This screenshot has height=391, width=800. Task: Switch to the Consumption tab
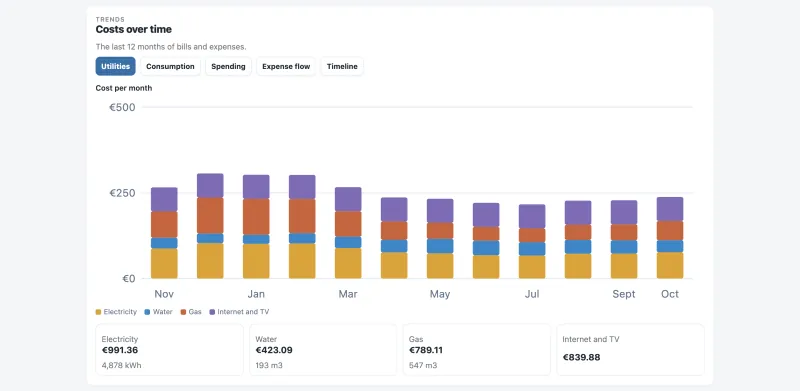(x=170, y=66)
